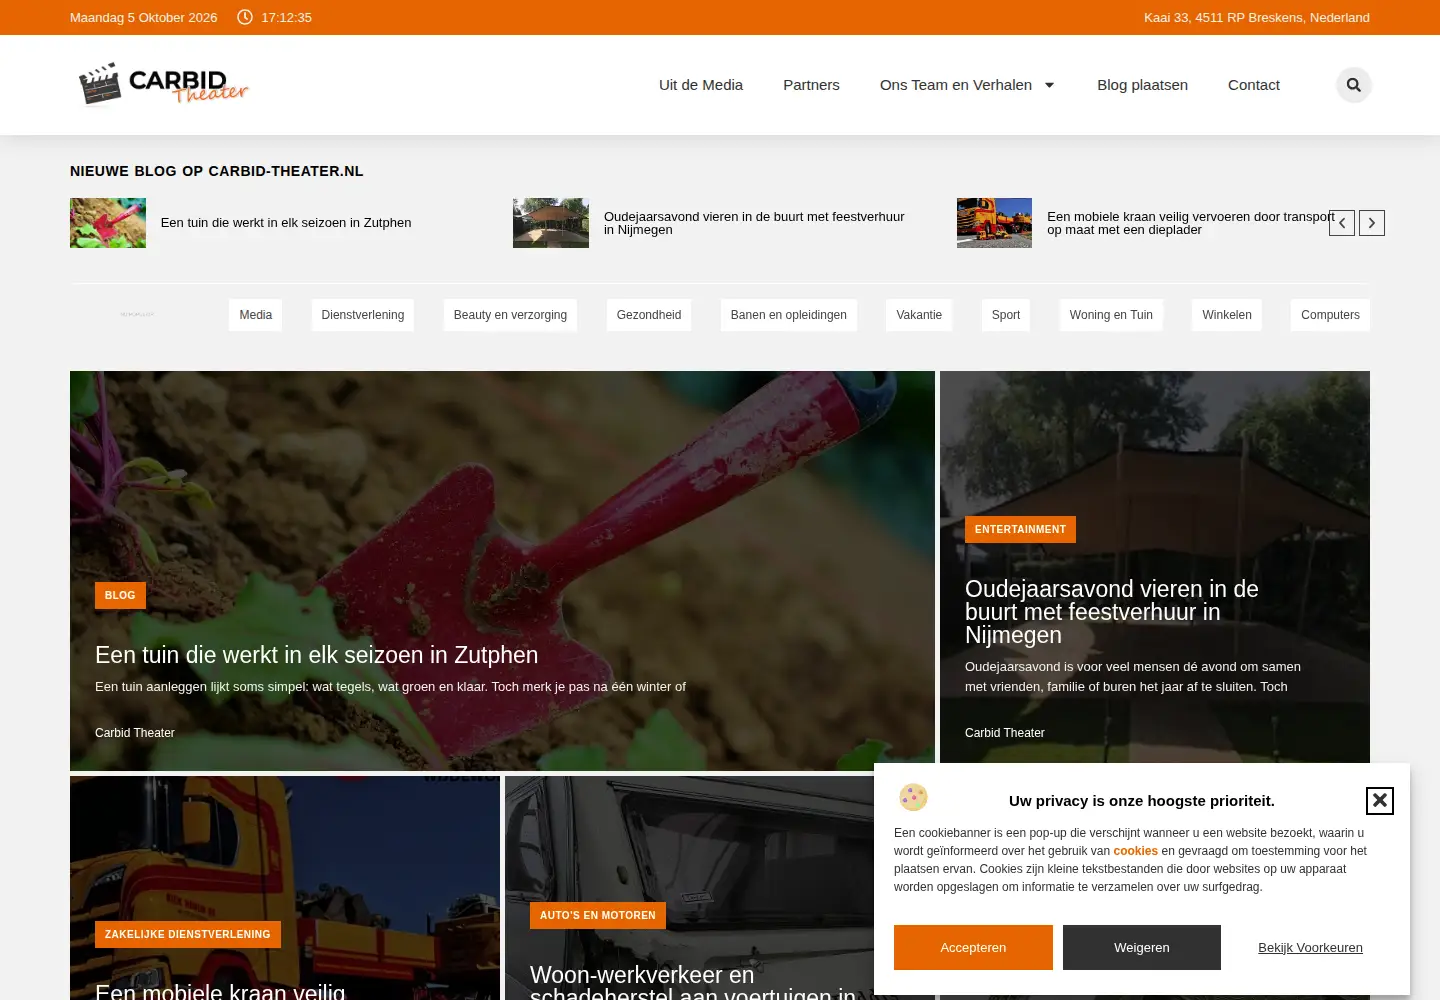Select the Banen en opleidingen category

[789, 315]
